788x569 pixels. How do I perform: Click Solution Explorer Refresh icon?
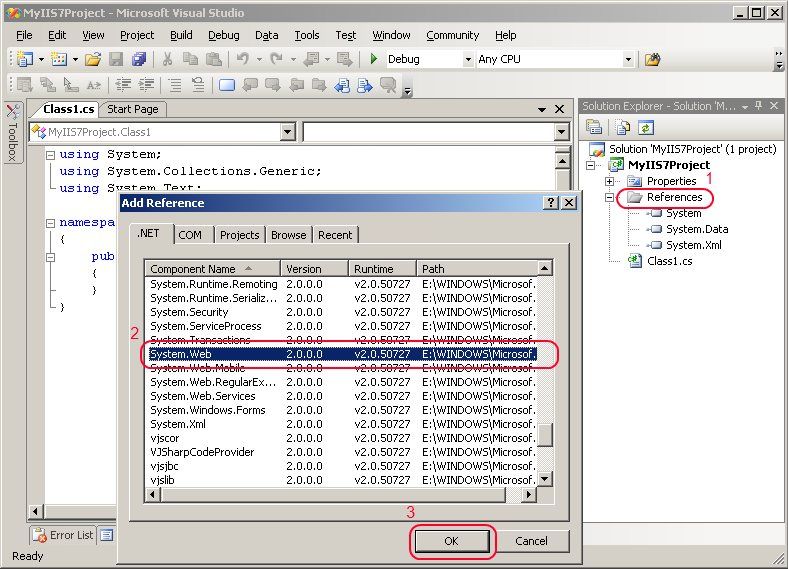coord(646,128)
